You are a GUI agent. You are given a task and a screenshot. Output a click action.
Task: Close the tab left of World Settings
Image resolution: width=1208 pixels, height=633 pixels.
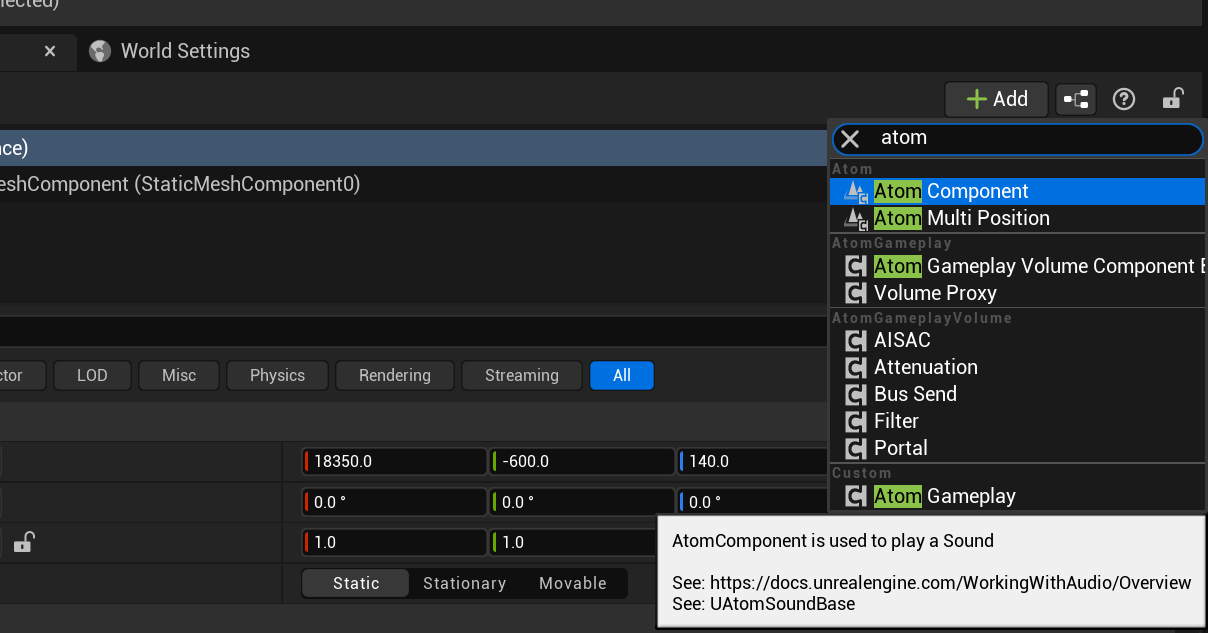click(50, 51)
